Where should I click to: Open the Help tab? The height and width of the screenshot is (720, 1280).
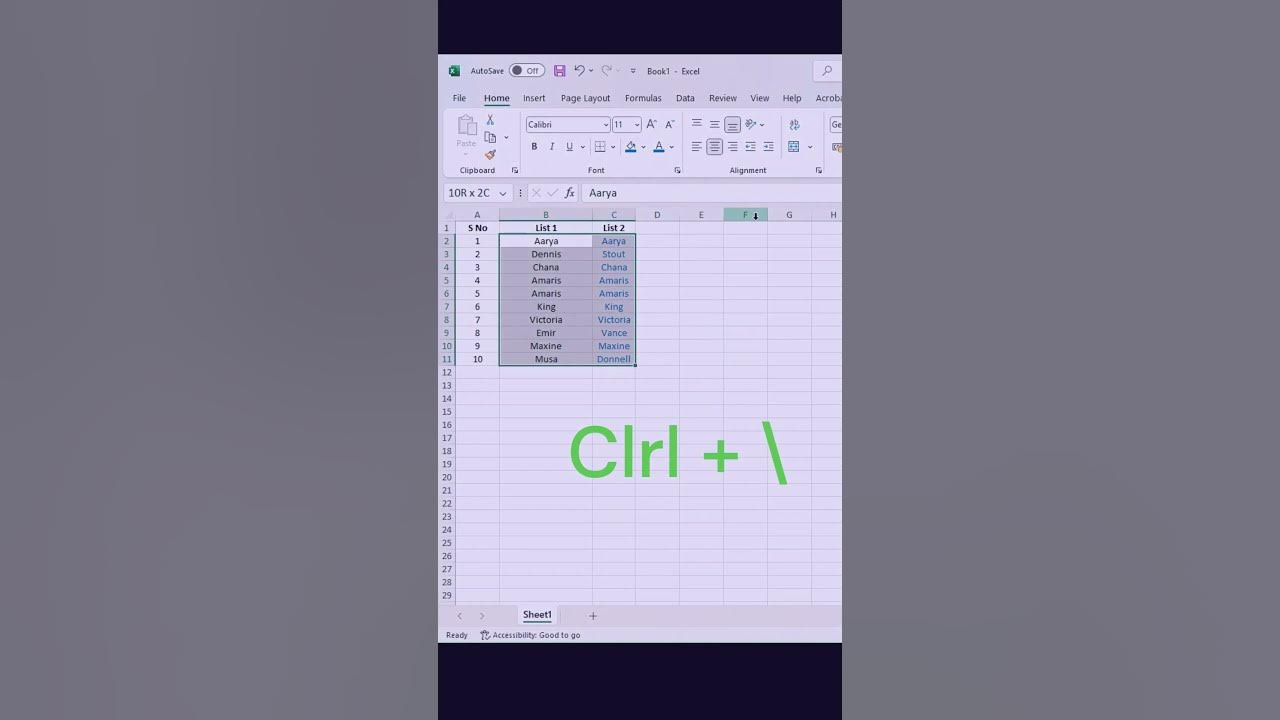[792, 98]
